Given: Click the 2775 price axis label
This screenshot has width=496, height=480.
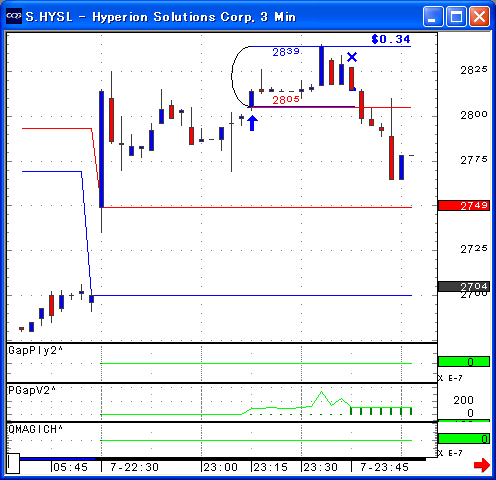Looking at the screenshot, I should (474, 160).
